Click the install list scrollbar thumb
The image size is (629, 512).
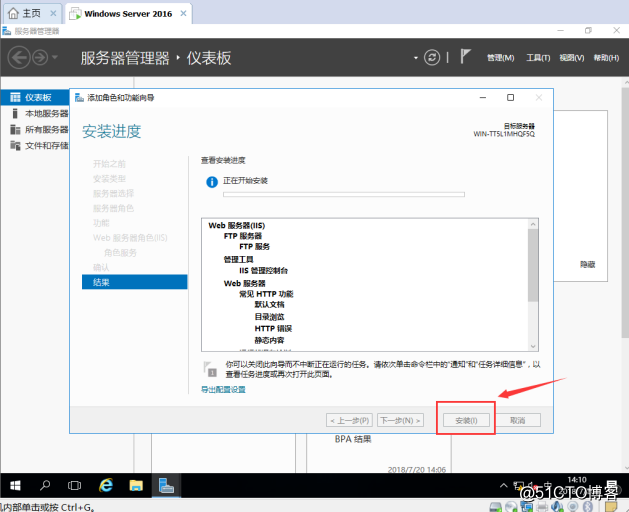tap(533, 265)
